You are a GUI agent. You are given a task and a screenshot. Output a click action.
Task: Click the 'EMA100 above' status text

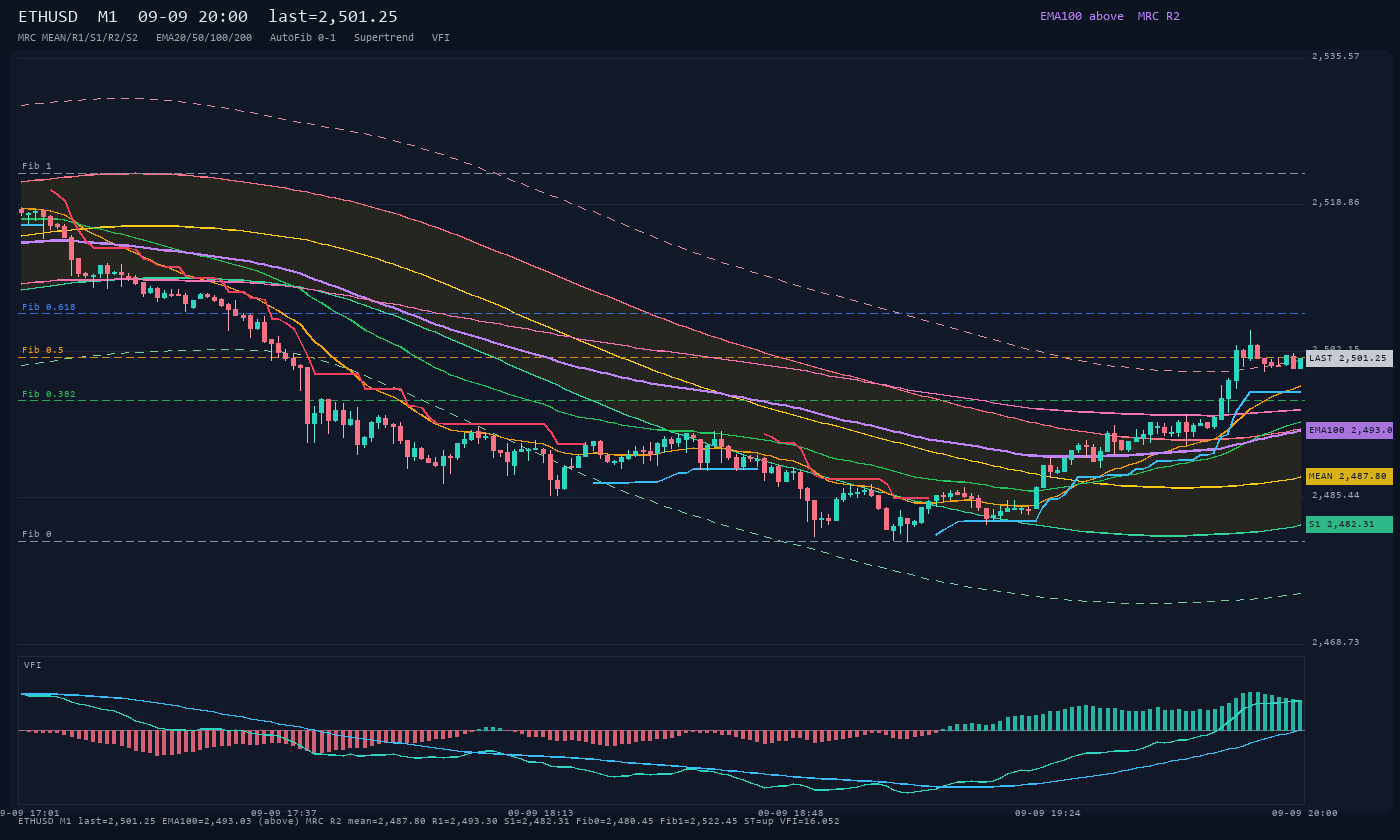point(1081,16)
